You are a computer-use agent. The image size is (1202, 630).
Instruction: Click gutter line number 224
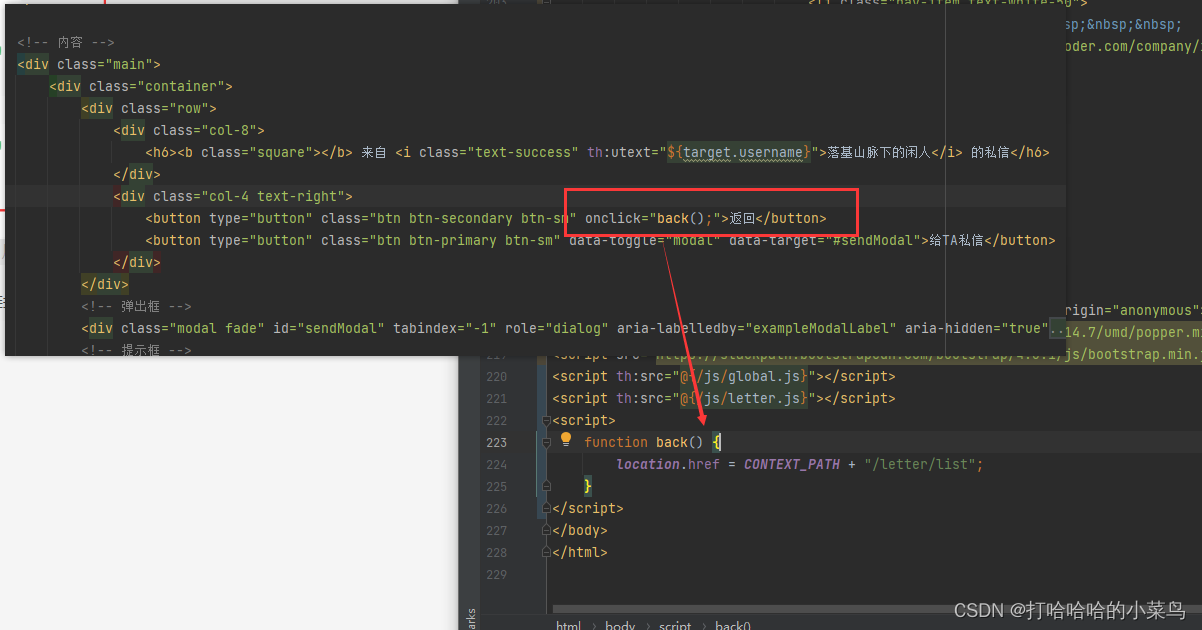pos(496,465)
